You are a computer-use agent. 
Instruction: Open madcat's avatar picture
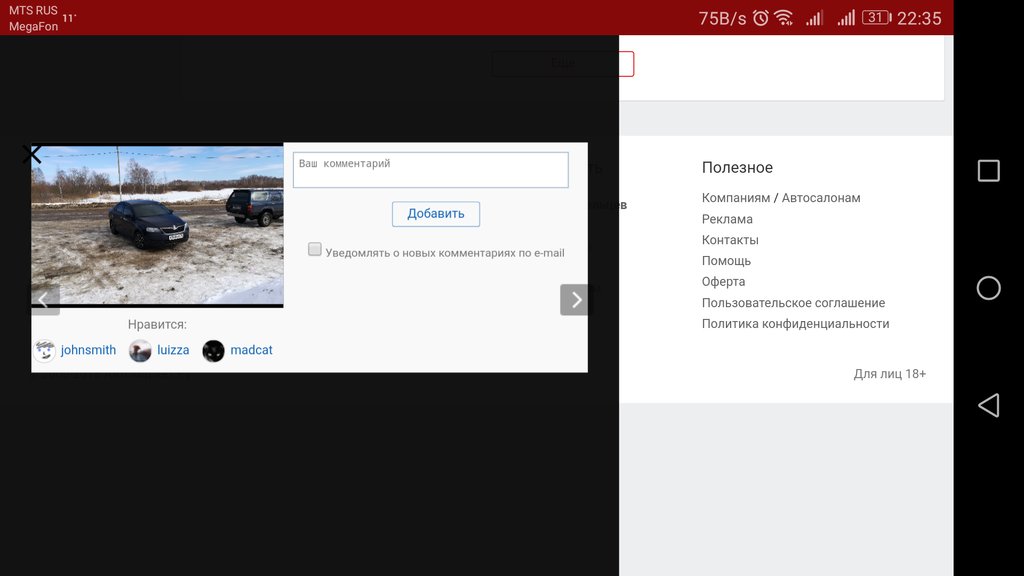[213, 351]
